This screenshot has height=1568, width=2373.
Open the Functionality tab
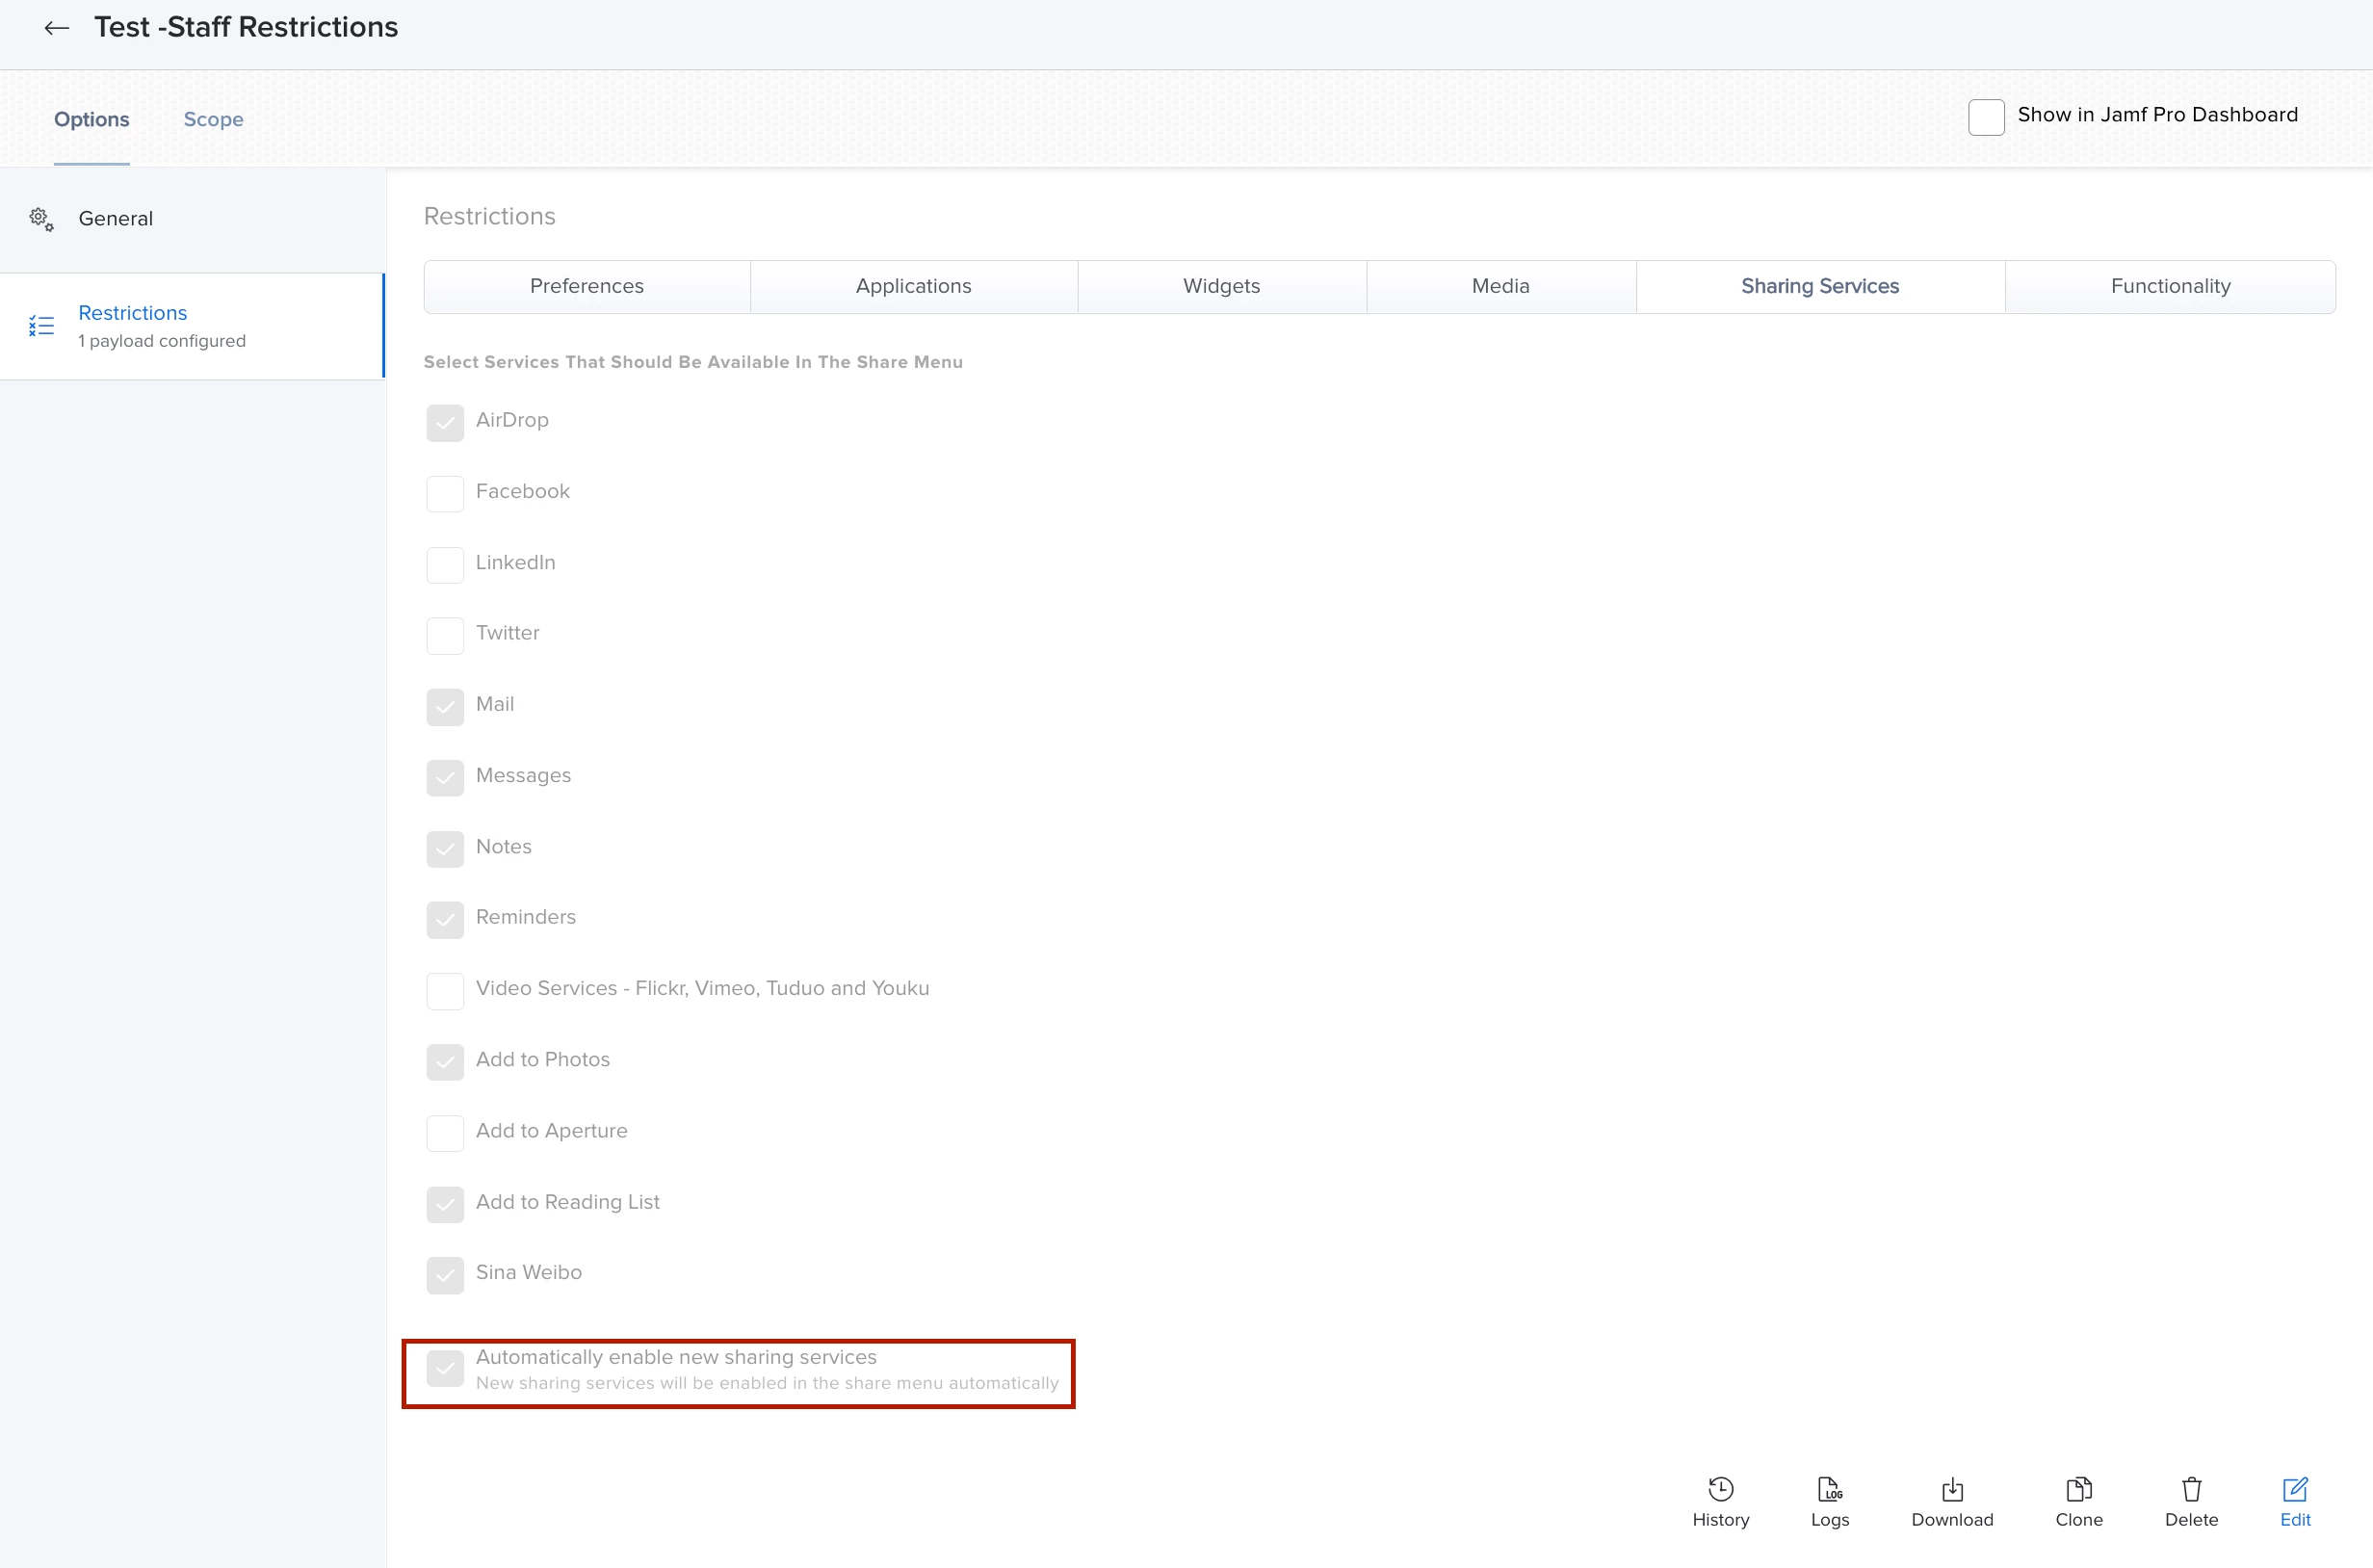point(2169,286)
